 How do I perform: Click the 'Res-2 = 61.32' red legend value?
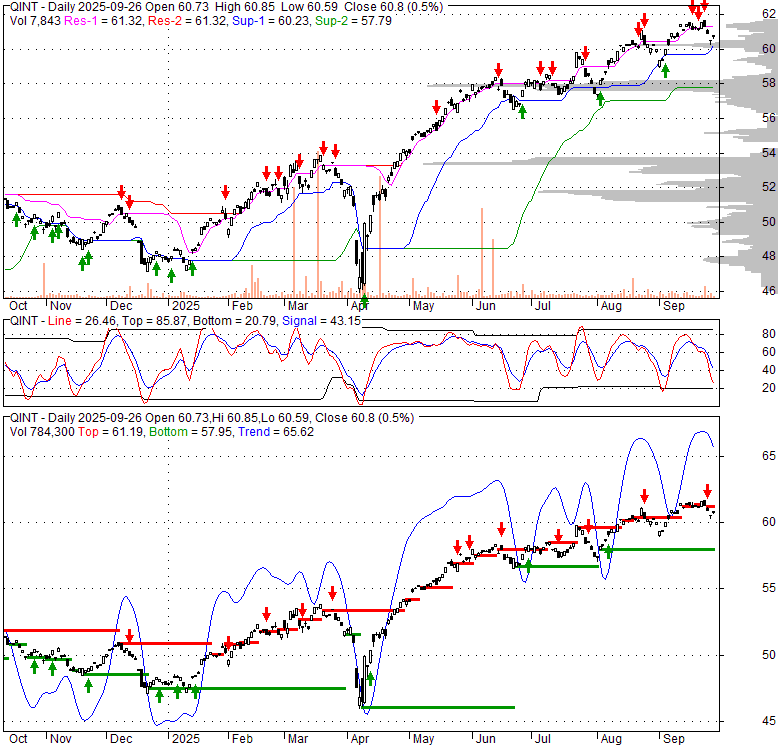pos(187,21)
